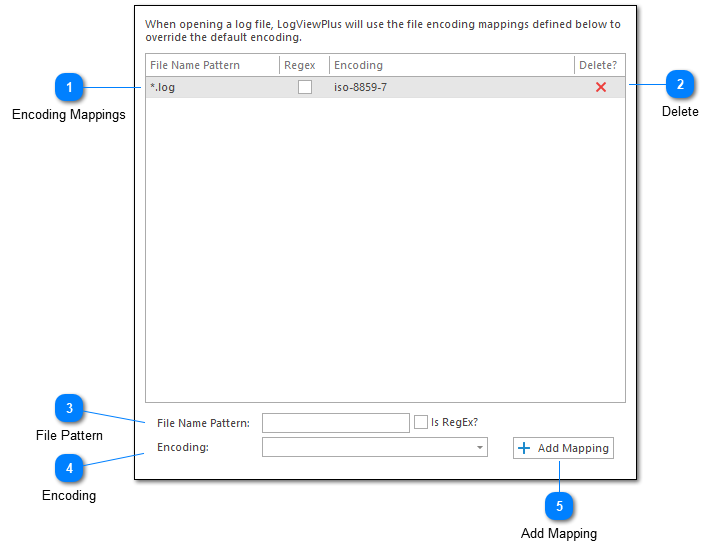Click the Add Mapping button
Image resolution: width=715 pixels, height=557 pixels.
563,448
